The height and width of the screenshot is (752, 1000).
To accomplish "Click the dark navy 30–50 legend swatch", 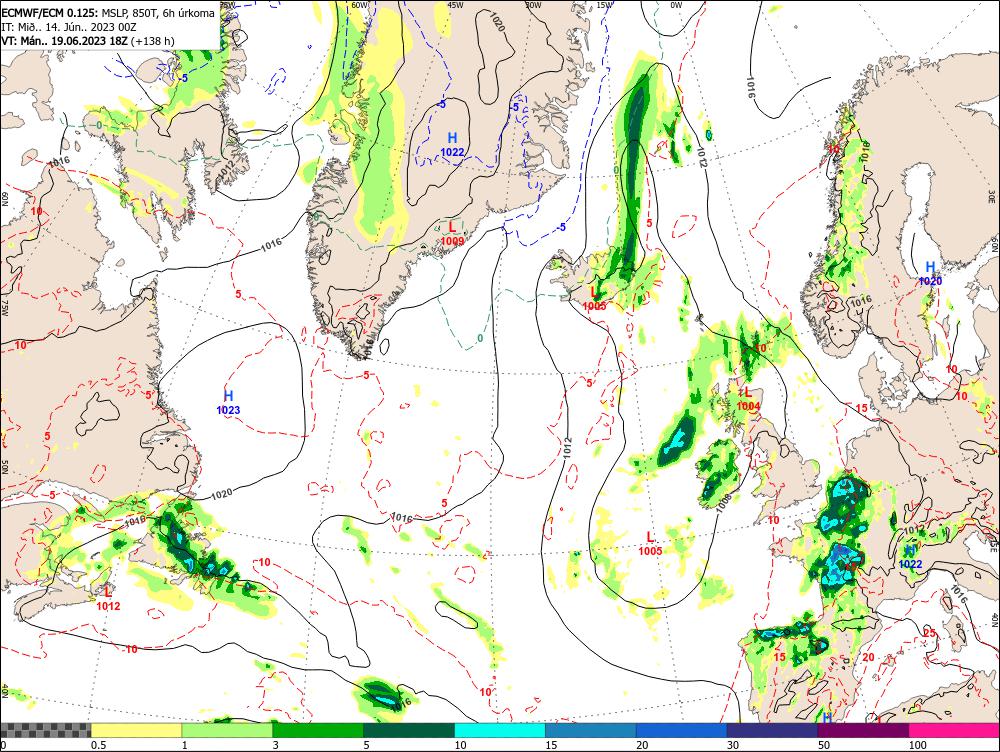I will click(x=772, y=730).
